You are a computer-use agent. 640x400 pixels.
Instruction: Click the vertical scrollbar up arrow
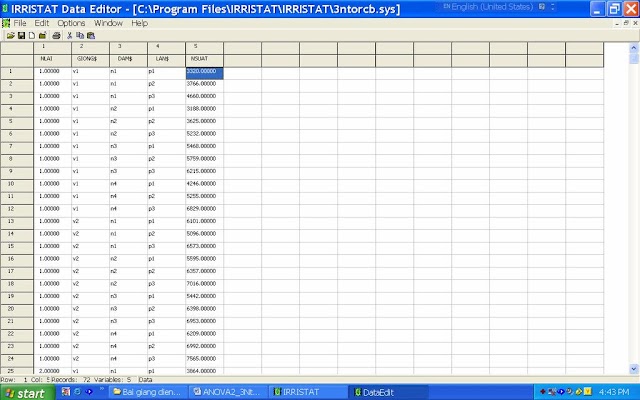click(x=634, y=48)
